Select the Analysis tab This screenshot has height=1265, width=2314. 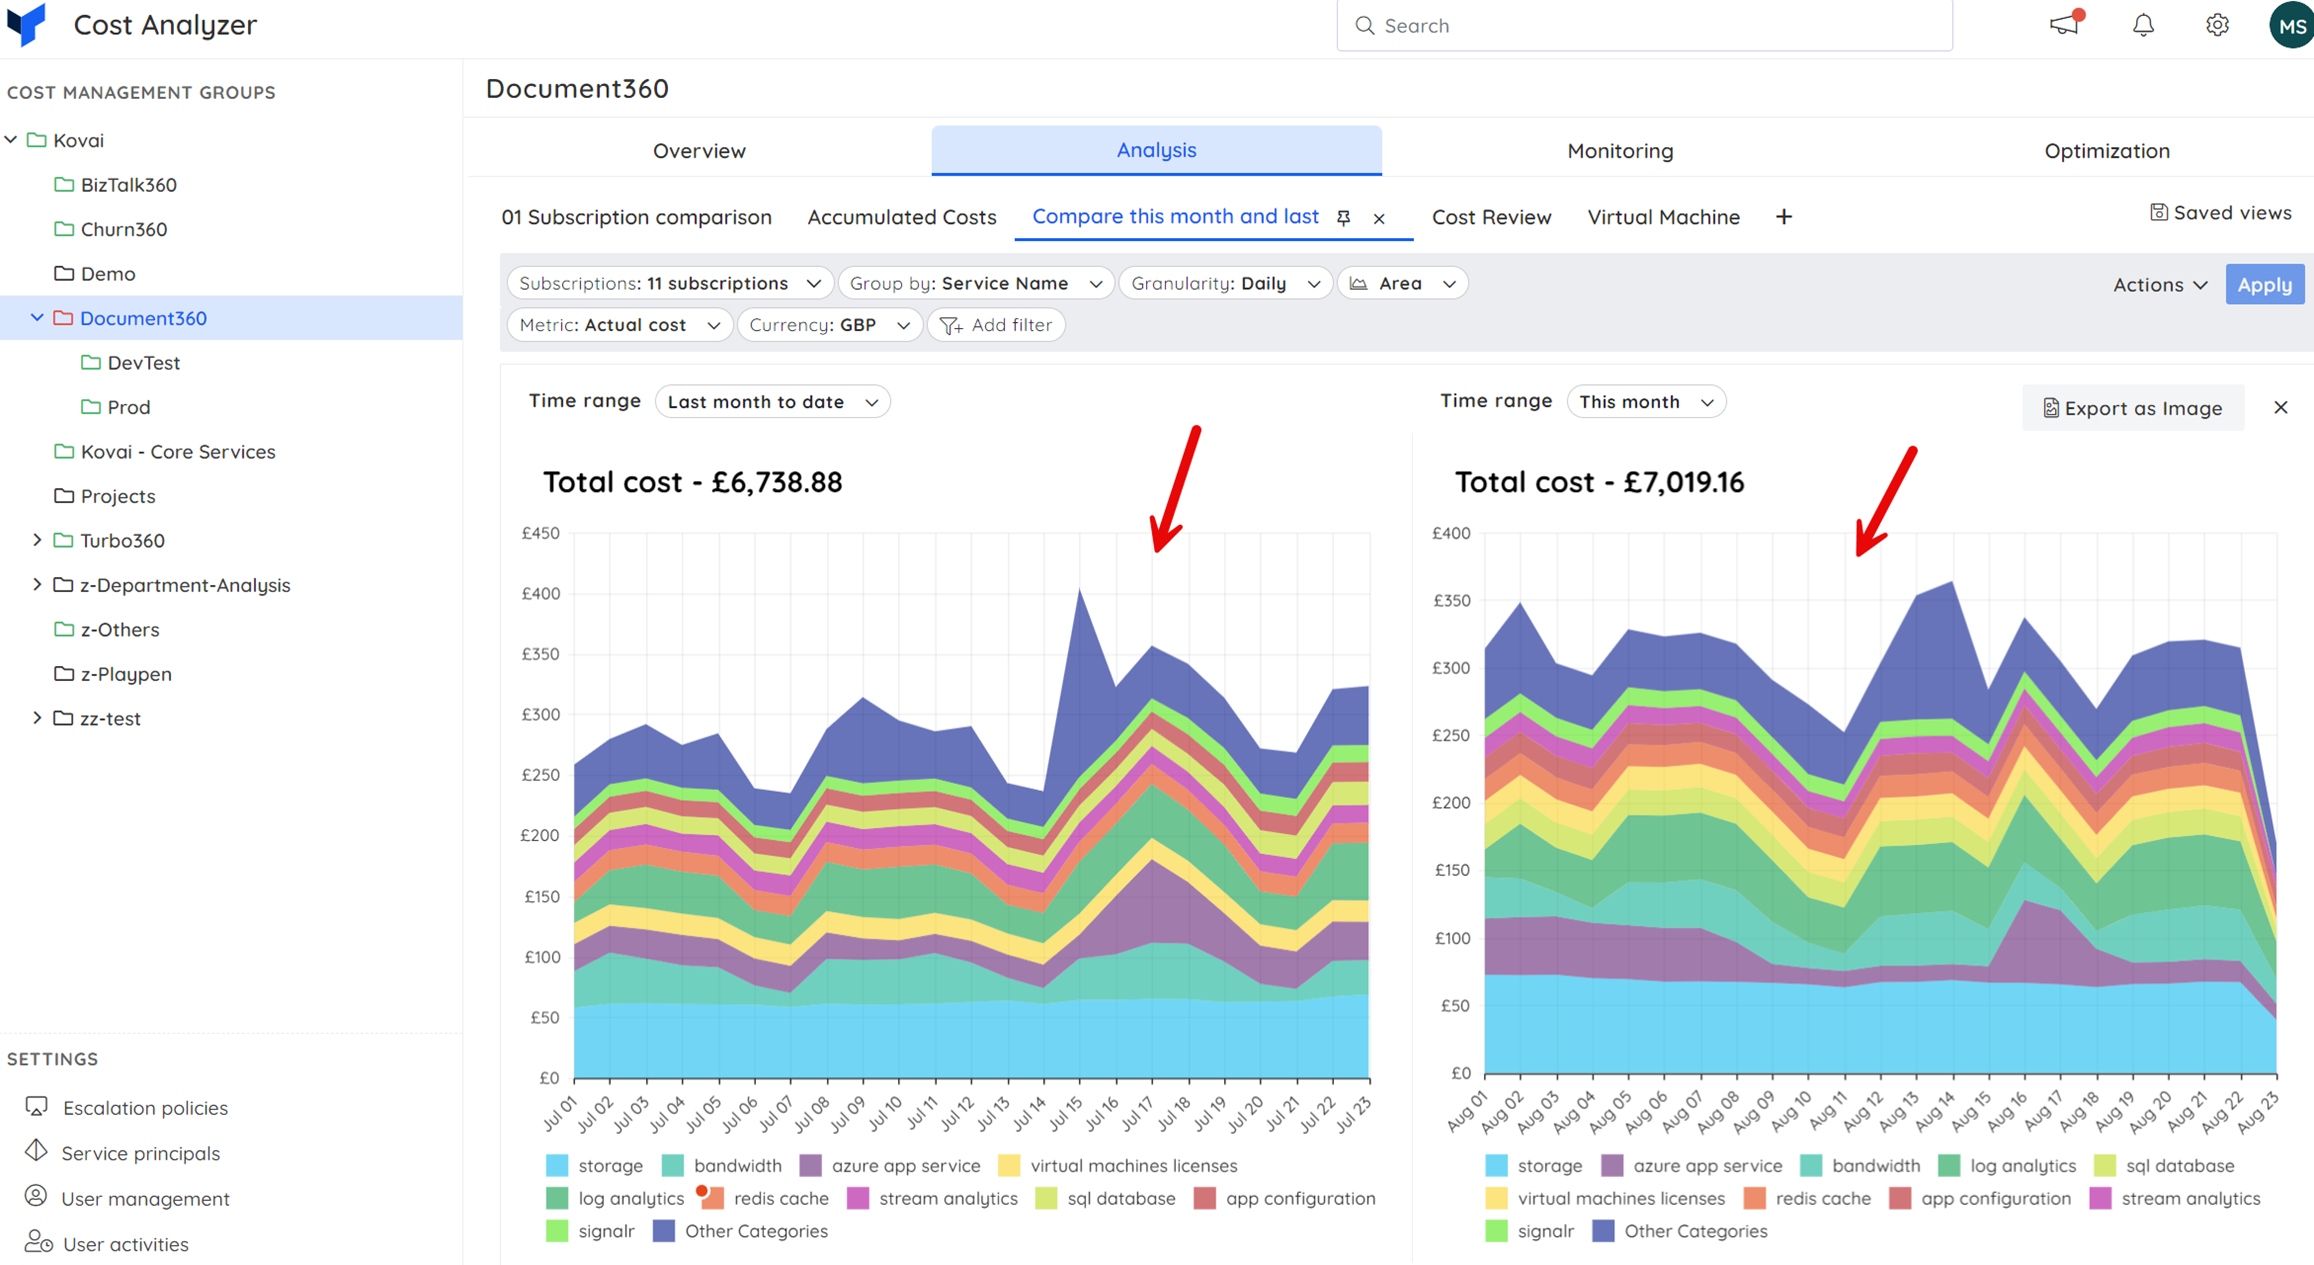tap(1156, 150)
